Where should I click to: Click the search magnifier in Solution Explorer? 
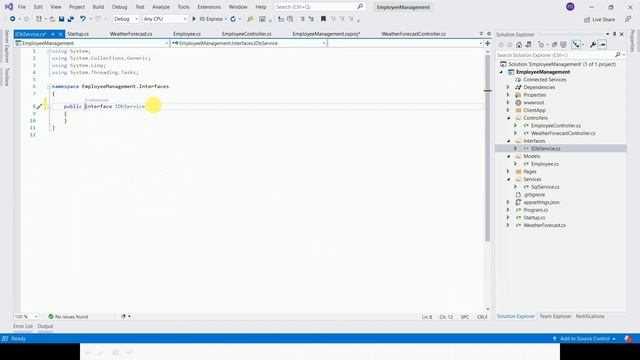pos(618,55)
